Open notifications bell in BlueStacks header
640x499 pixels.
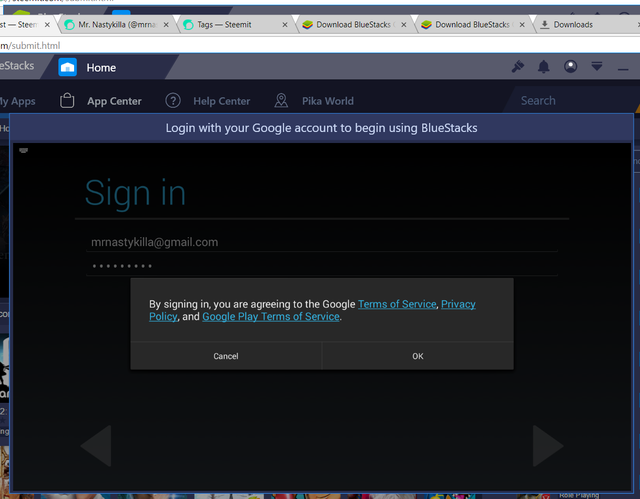tap(544, 66)
